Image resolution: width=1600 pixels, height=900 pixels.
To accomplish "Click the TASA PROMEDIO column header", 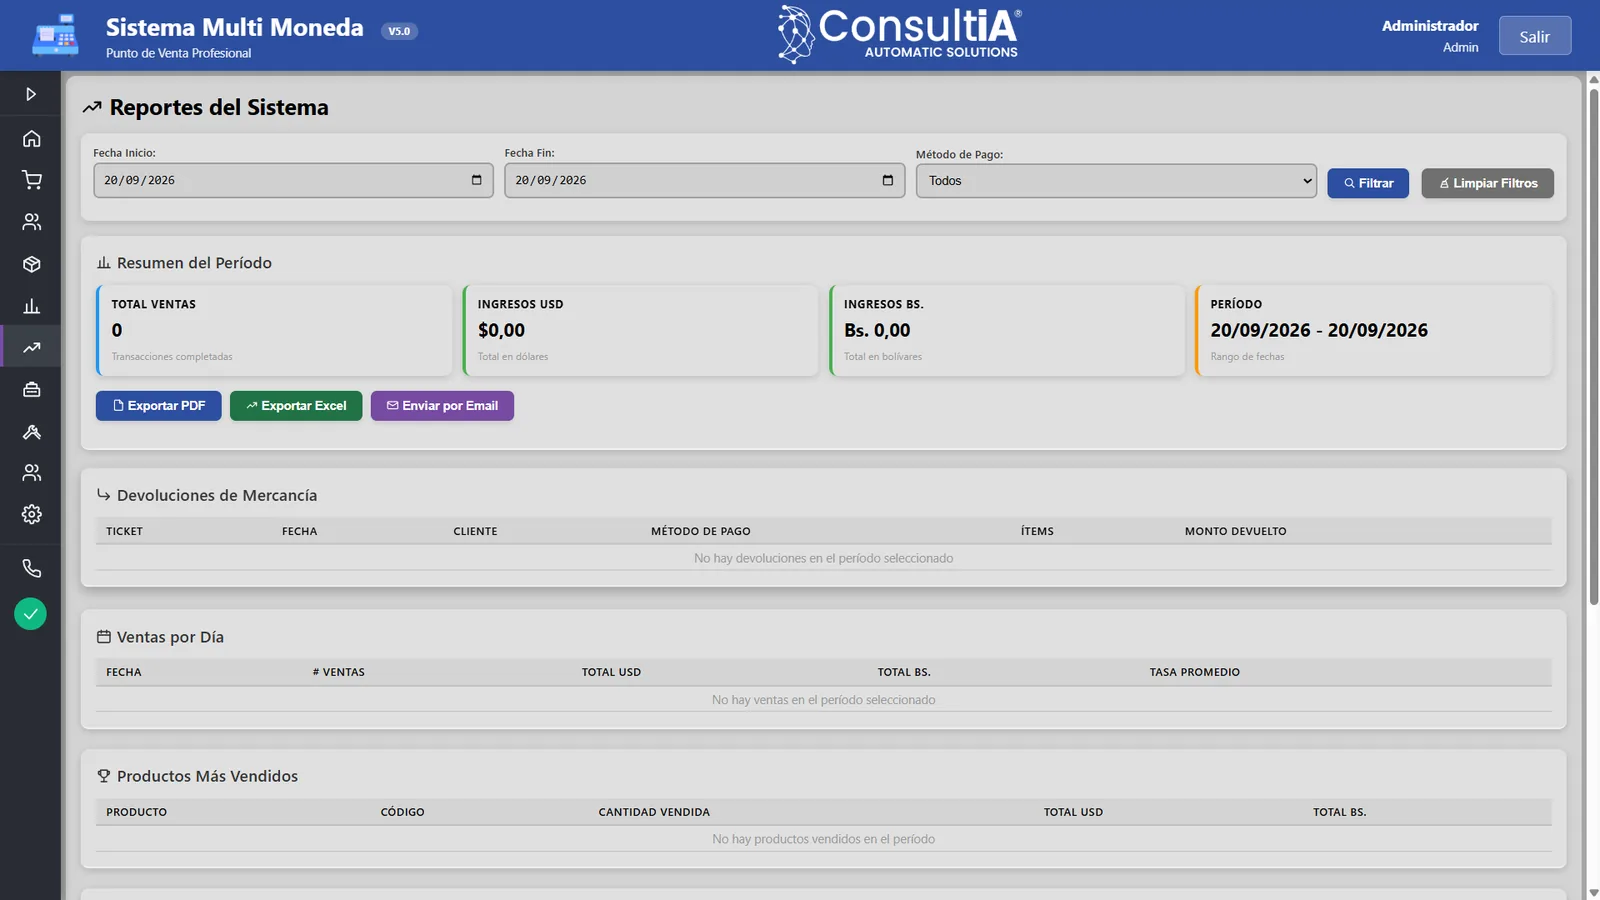I will pos(1194,672).
